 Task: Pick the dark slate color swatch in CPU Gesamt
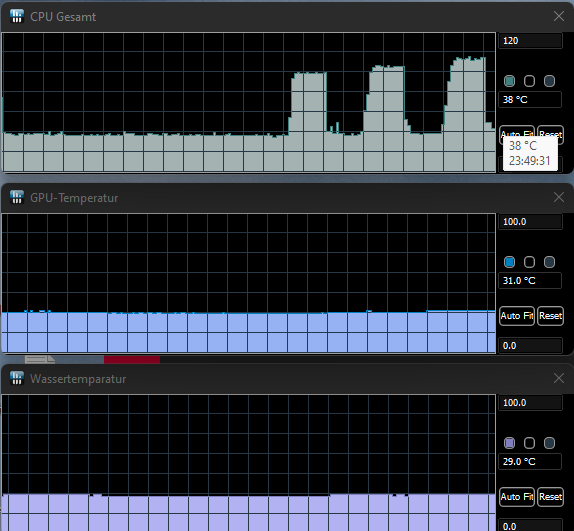click(x=549, y=81)
